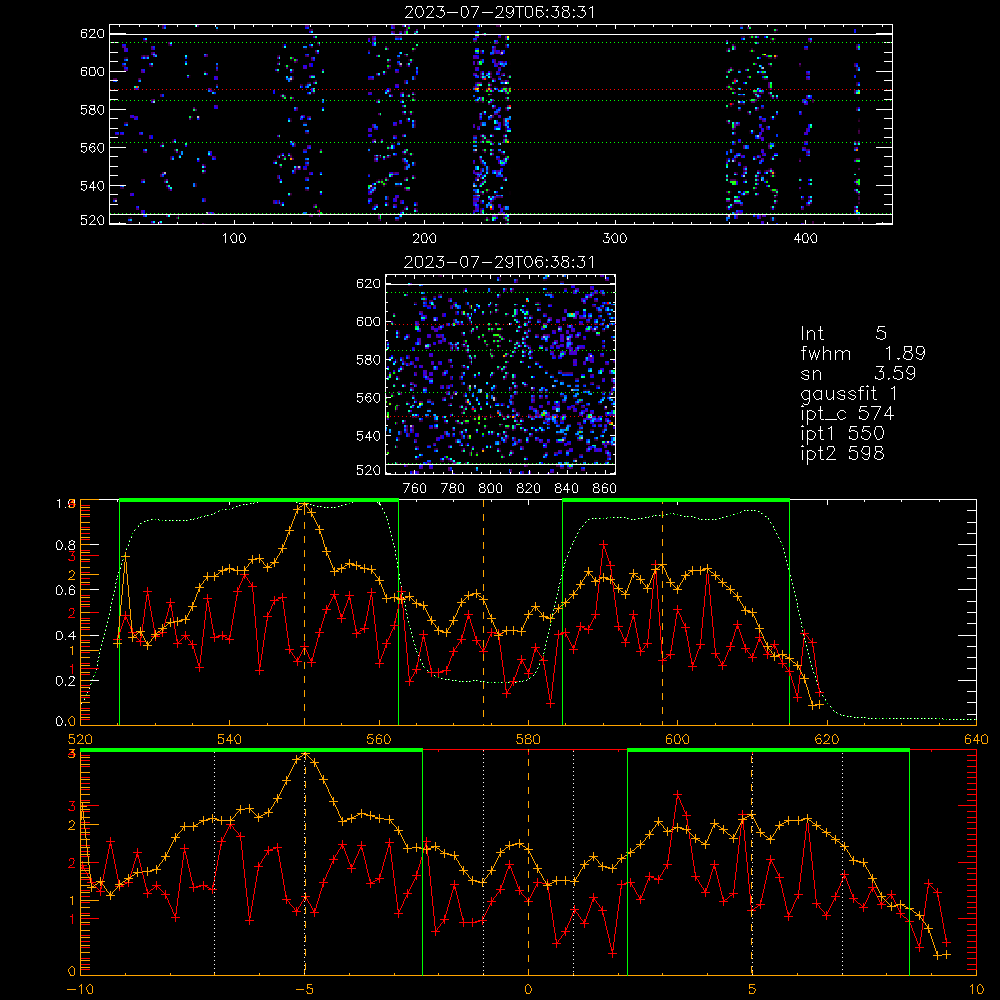Click the pixel cluster near 370 in top image
This screenshot has height=1000, width=1000.
click(753, 124)
